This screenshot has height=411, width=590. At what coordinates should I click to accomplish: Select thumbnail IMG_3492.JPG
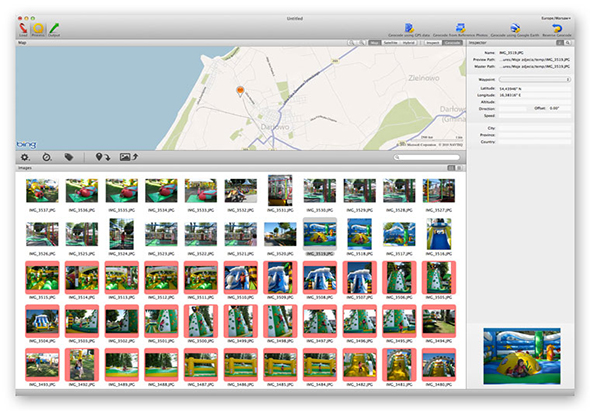pyautogui.click(x=82, y=365)
